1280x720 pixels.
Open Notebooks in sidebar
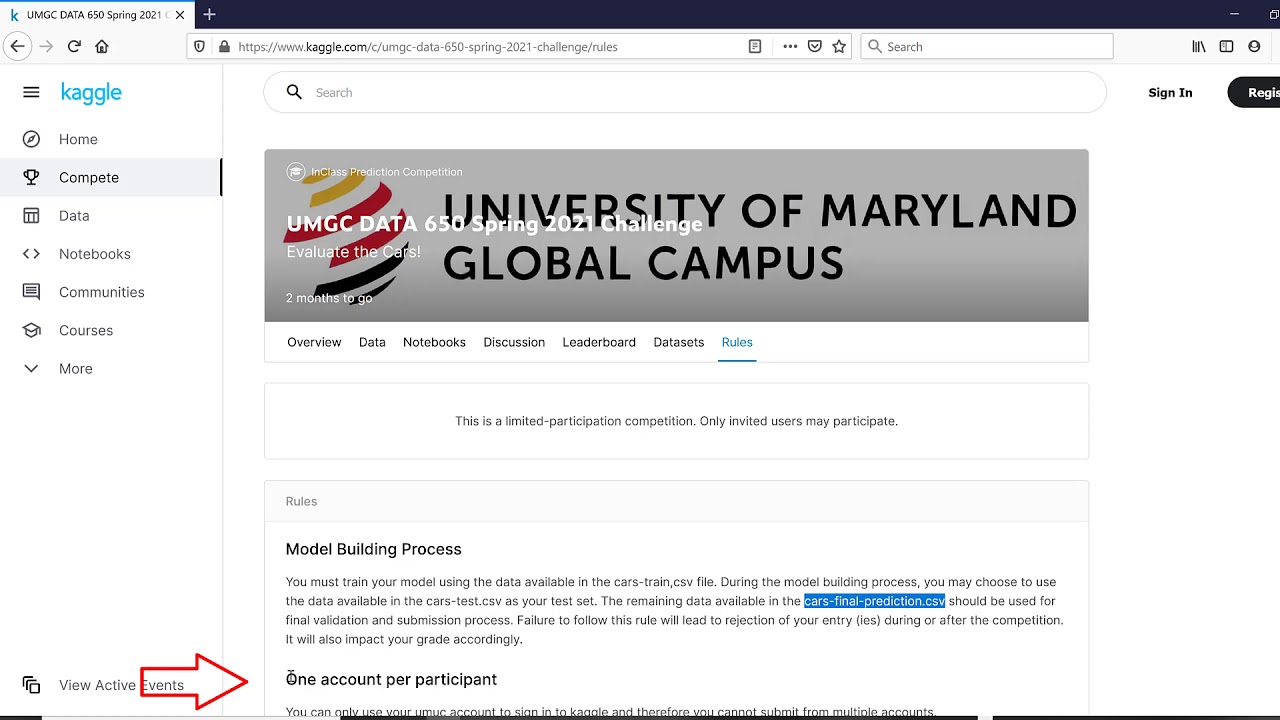point(95,254)
